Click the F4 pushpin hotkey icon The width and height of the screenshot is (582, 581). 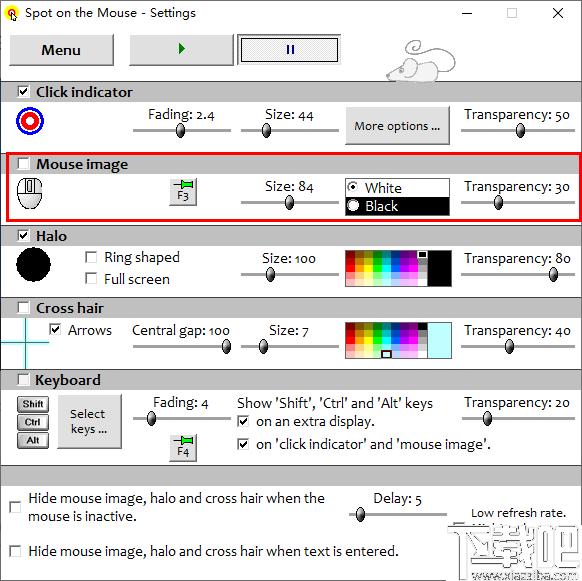point(183,448)
